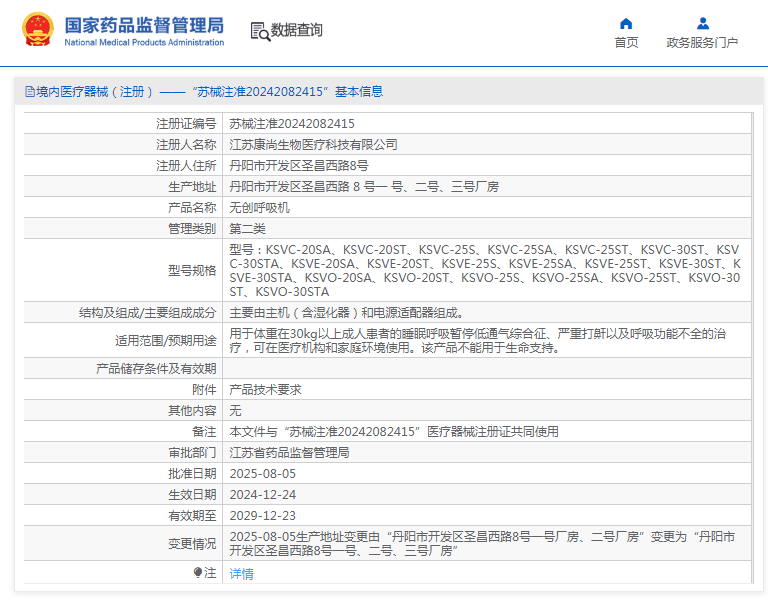Click the 产品技术要求 value
The width and height of the screenshot is (768, 605).
pyautogui.click(x=265, y=390)
